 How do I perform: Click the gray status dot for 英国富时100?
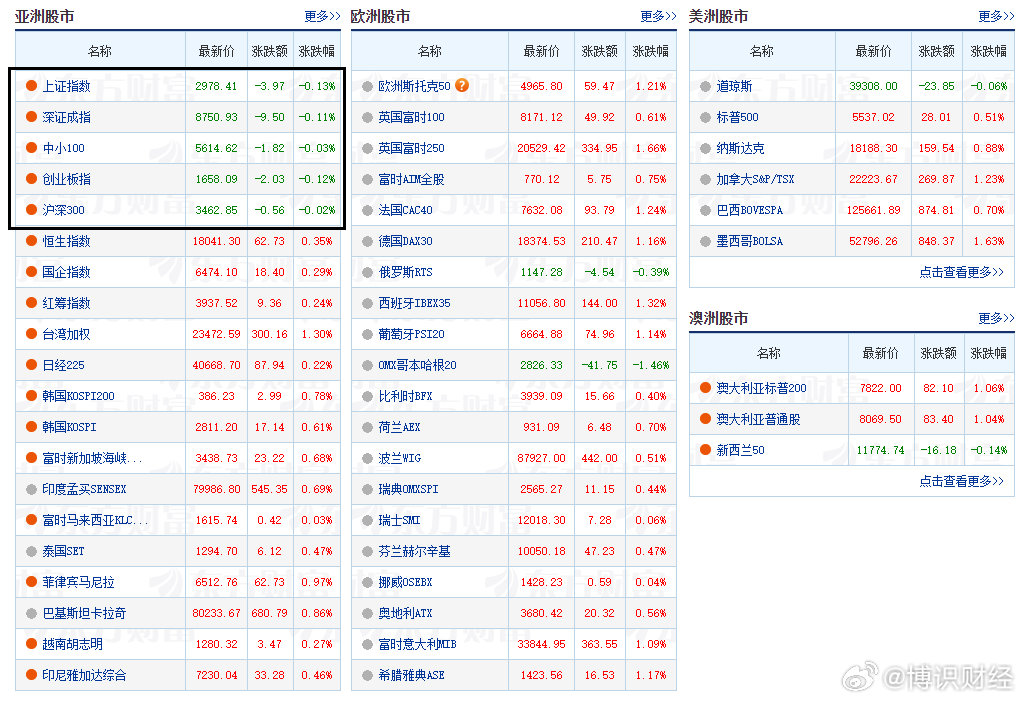[x=368, y=118]
